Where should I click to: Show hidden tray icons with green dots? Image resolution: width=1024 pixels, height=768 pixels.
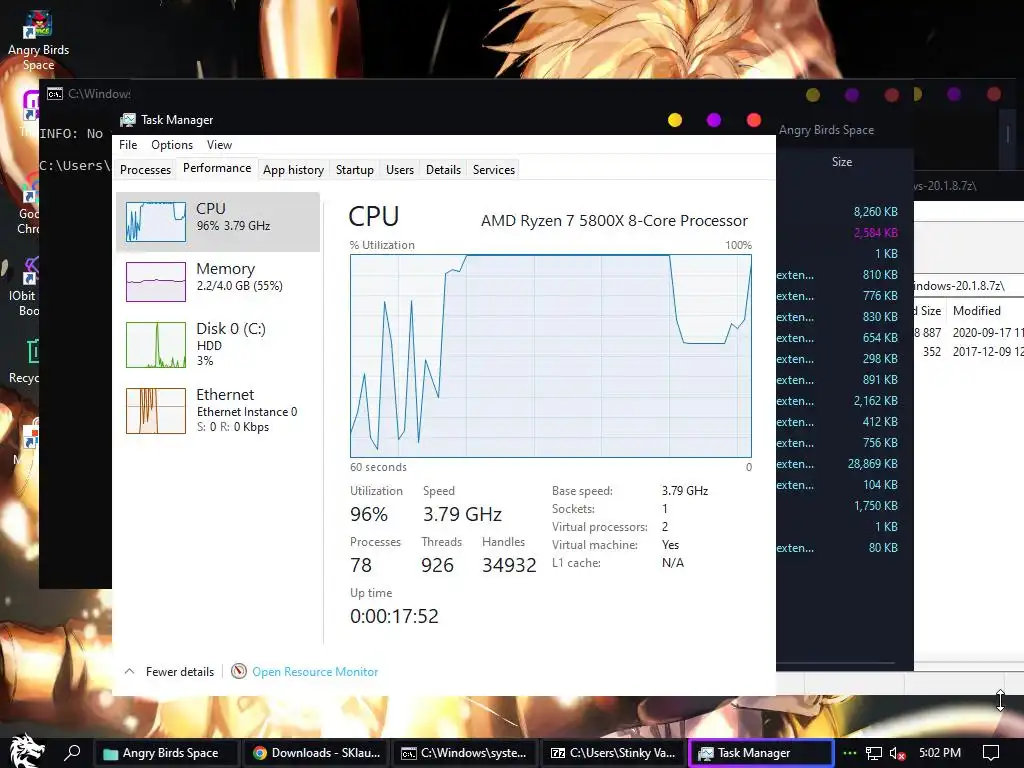tap(850, 753)
